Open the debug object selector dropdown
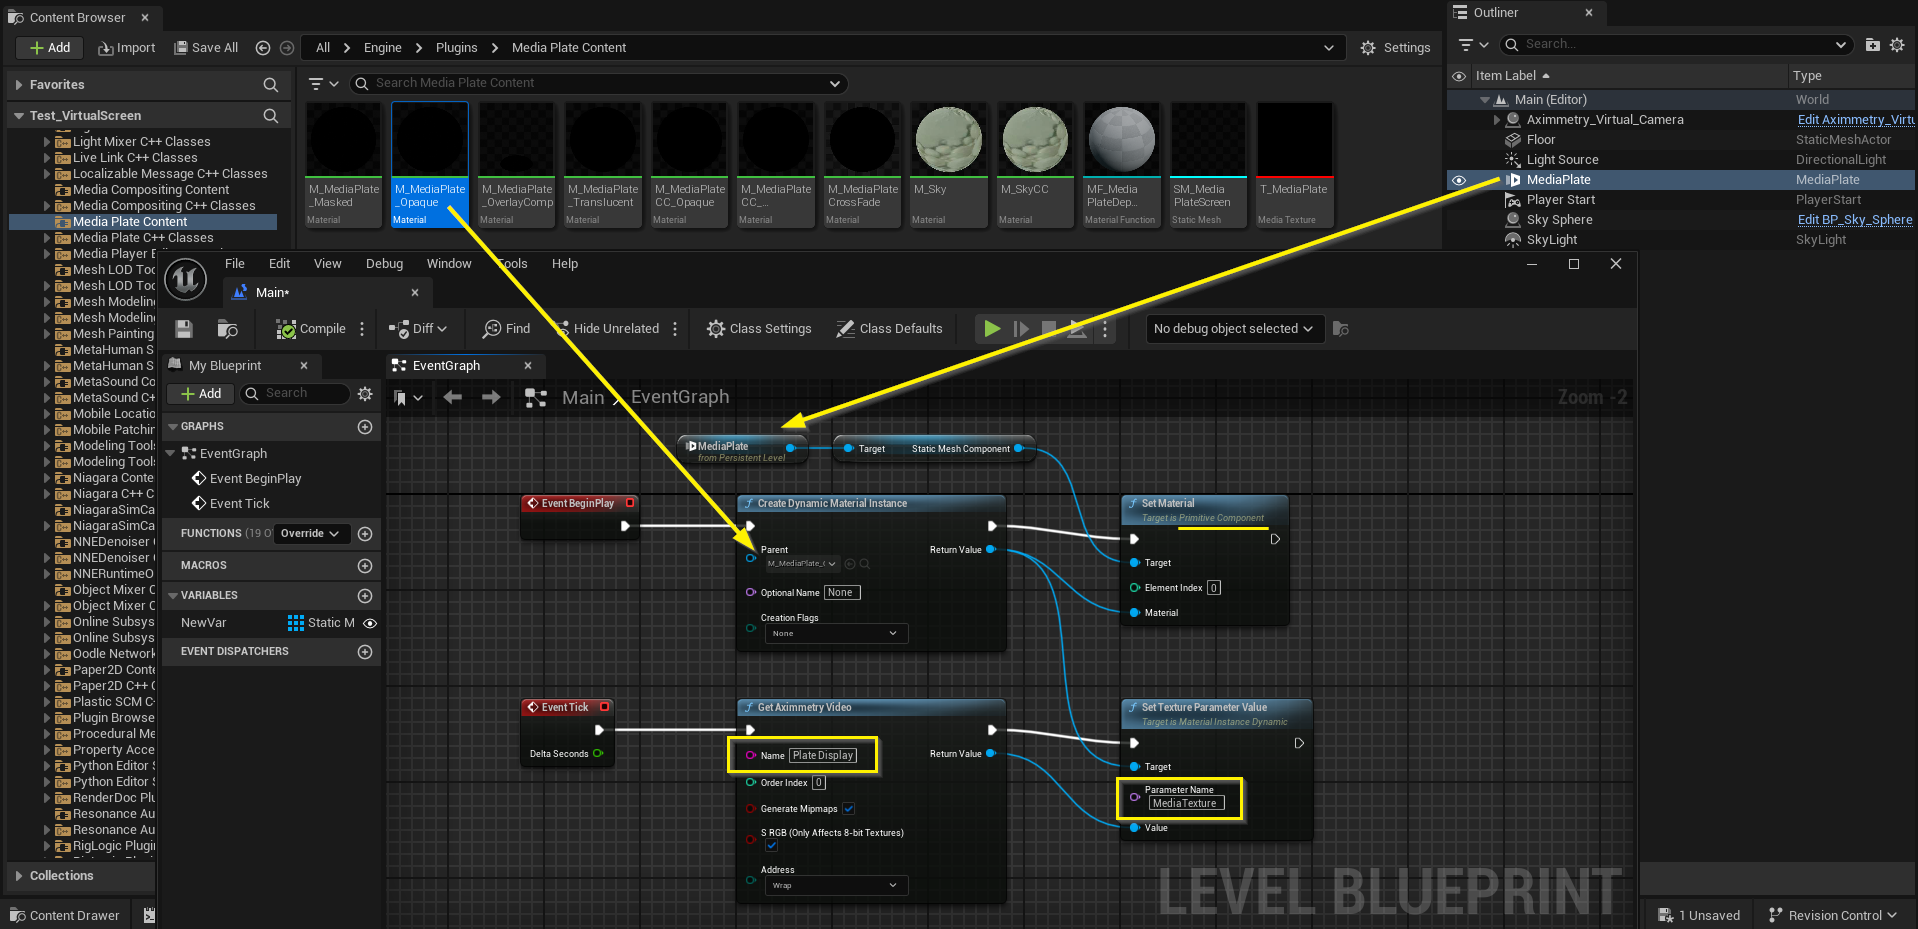Viewport: 1918px width, 929px height. 1234,328
